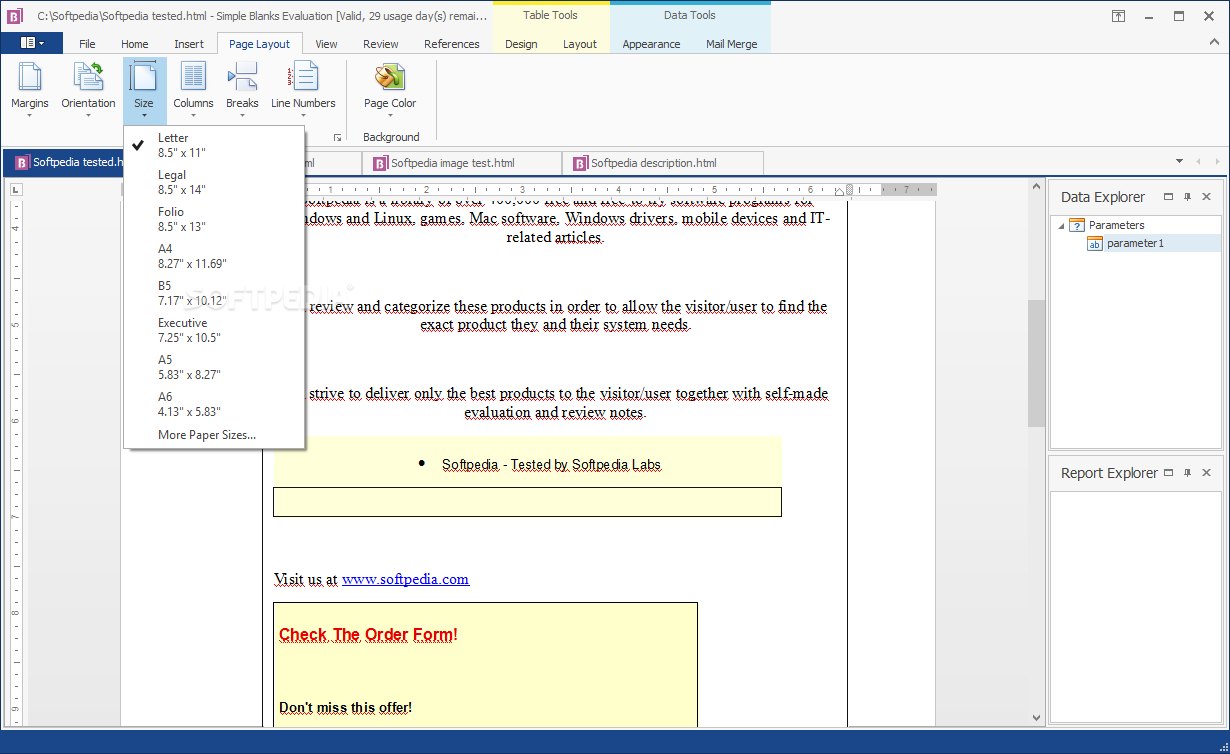Close the Size paper menu button
The image size is (1230, 754).
pyautogui.click(x=144, y=90)
